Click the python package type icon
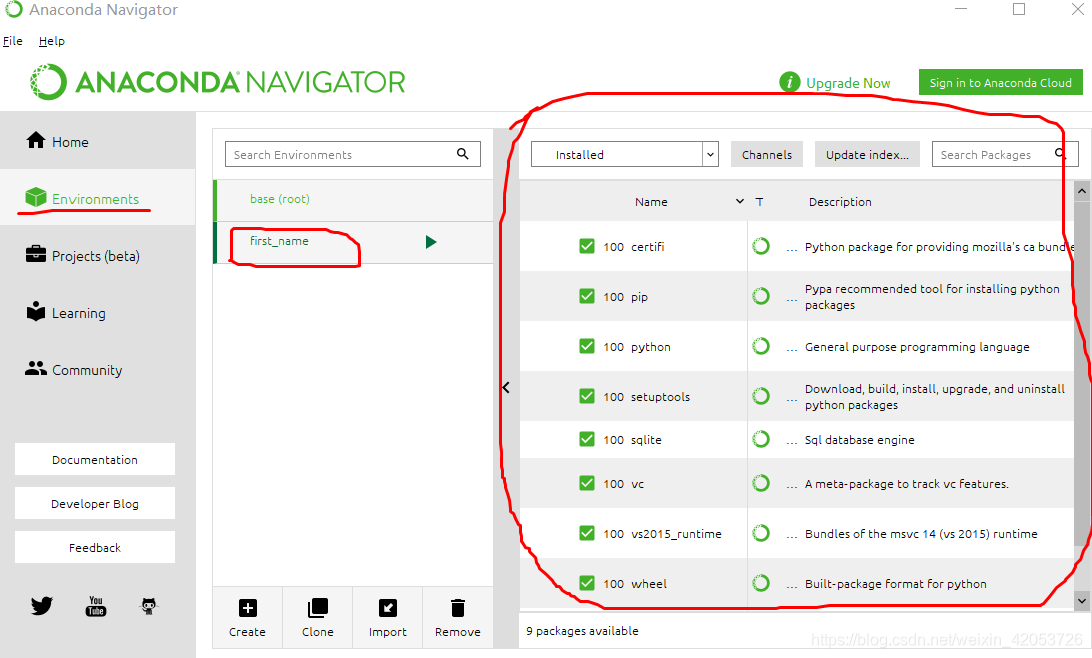 (x=761, y=346)
